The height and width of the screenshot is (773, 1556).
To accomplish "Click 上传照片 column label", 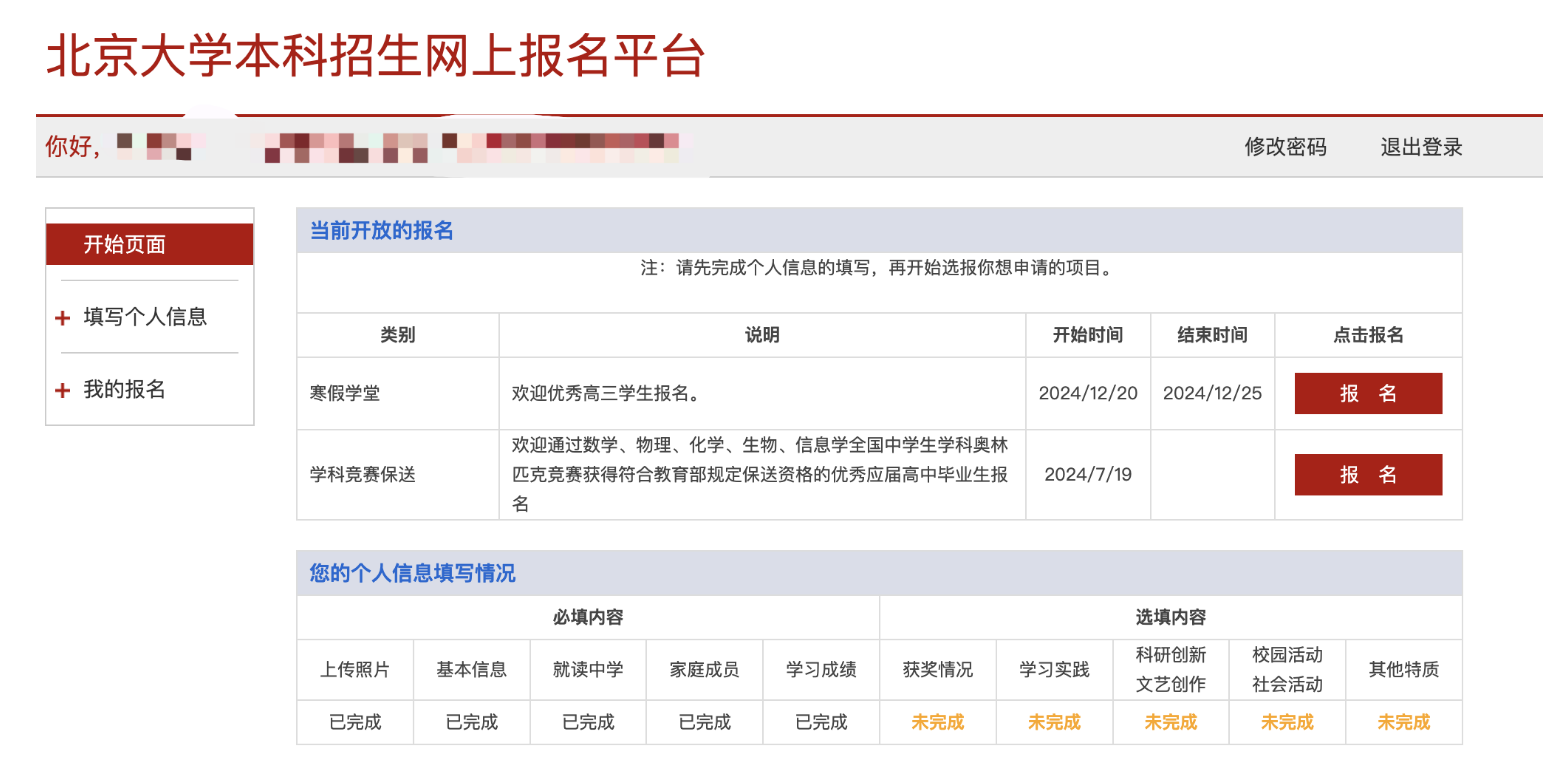I will click(x=355, y=669).
